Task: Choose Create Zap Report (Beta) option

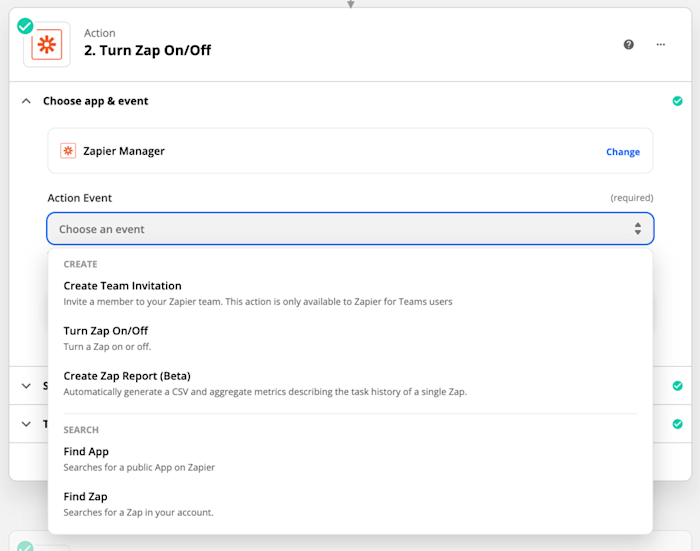Action: coord(127,376)
